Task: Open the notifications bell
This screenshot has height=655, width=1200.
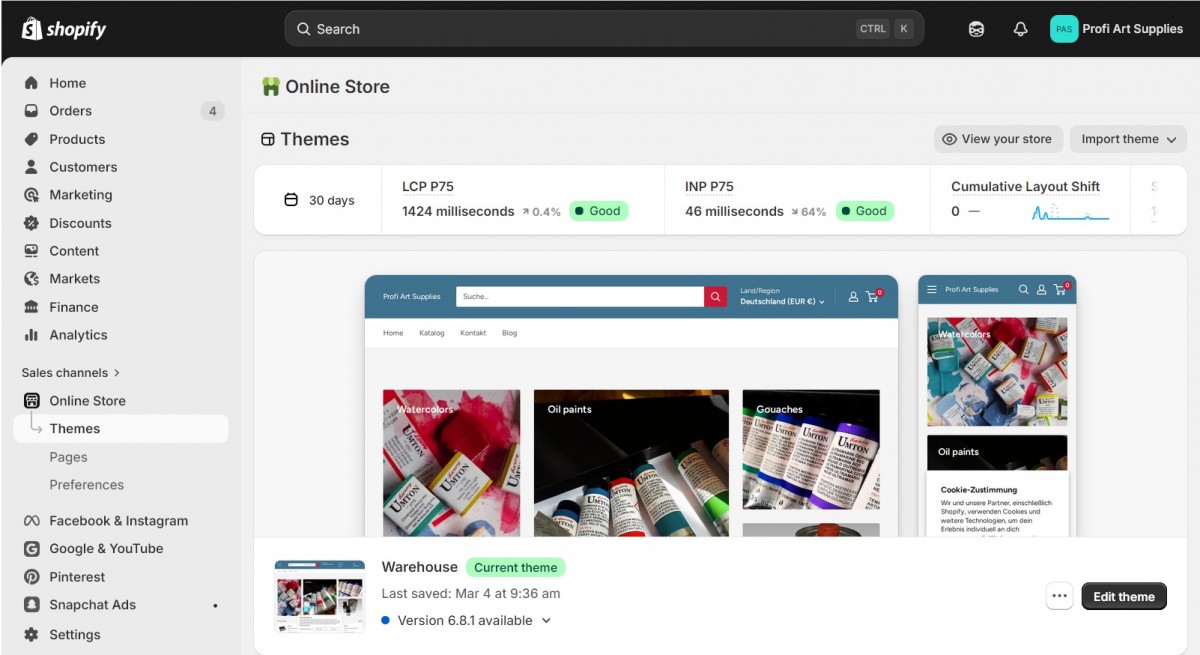Action: (x=1020, y=29)
